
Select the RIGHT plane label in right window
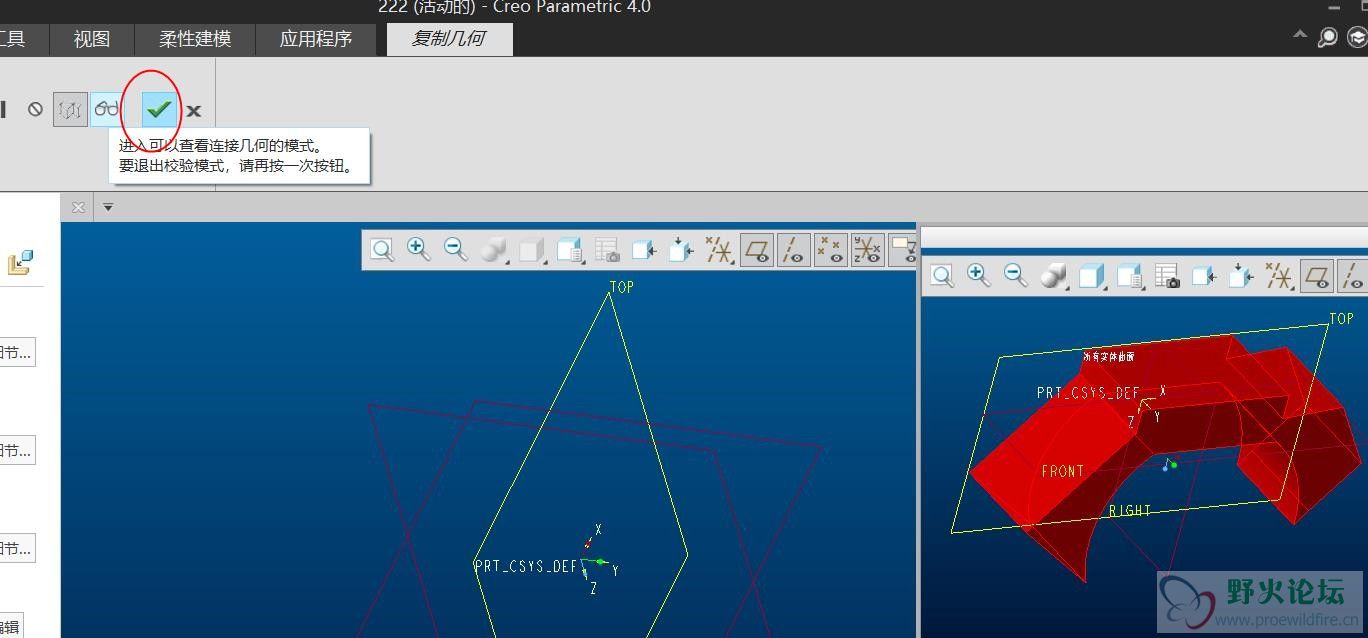(x=1130, y=510)
